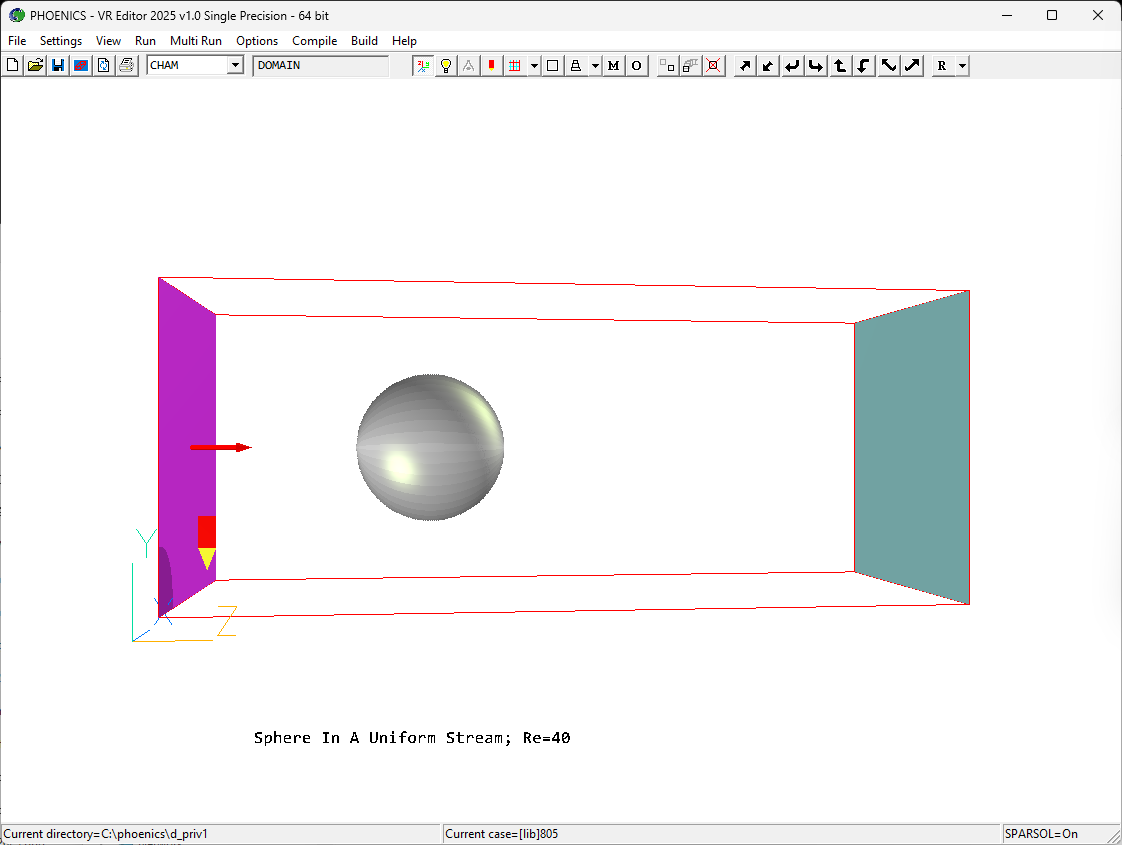This screenshot has height=845, width=1122.
Task: Reset the view with the R button
Action: (x=941, y=65)
